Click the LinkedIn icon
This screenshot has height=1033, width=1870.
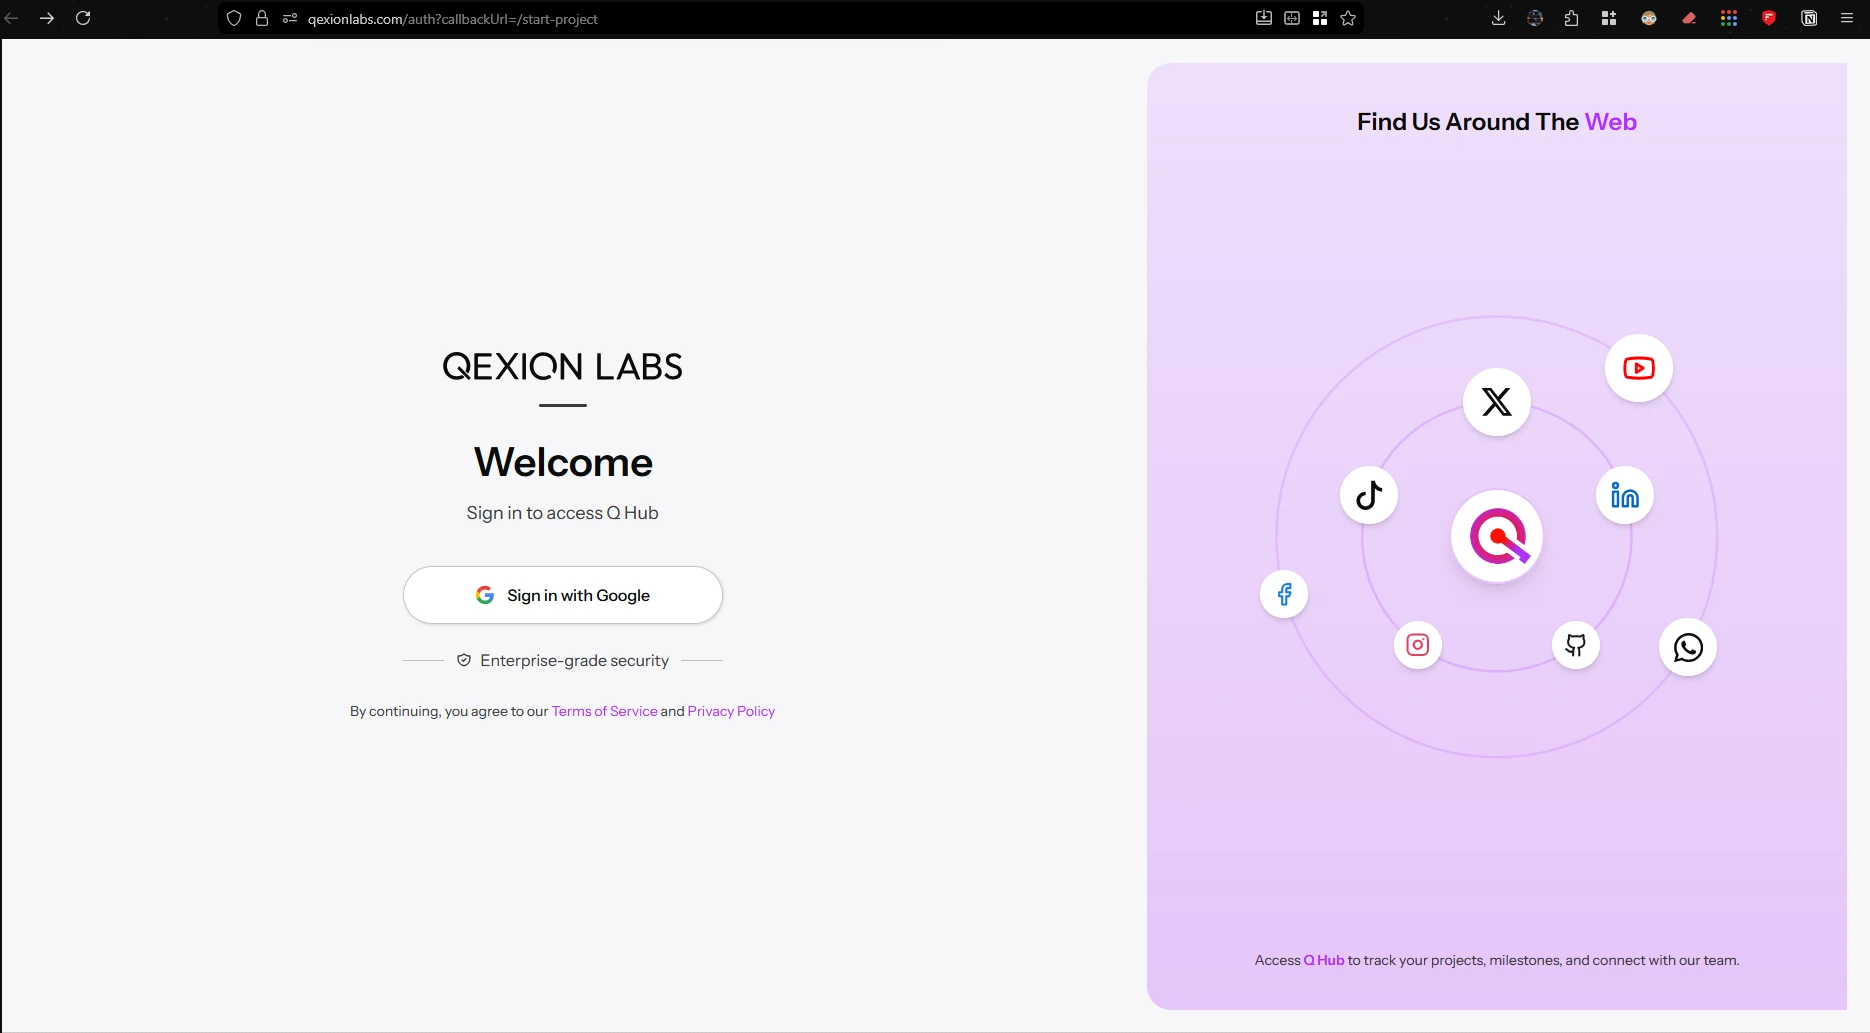[x=1624, y=495]
